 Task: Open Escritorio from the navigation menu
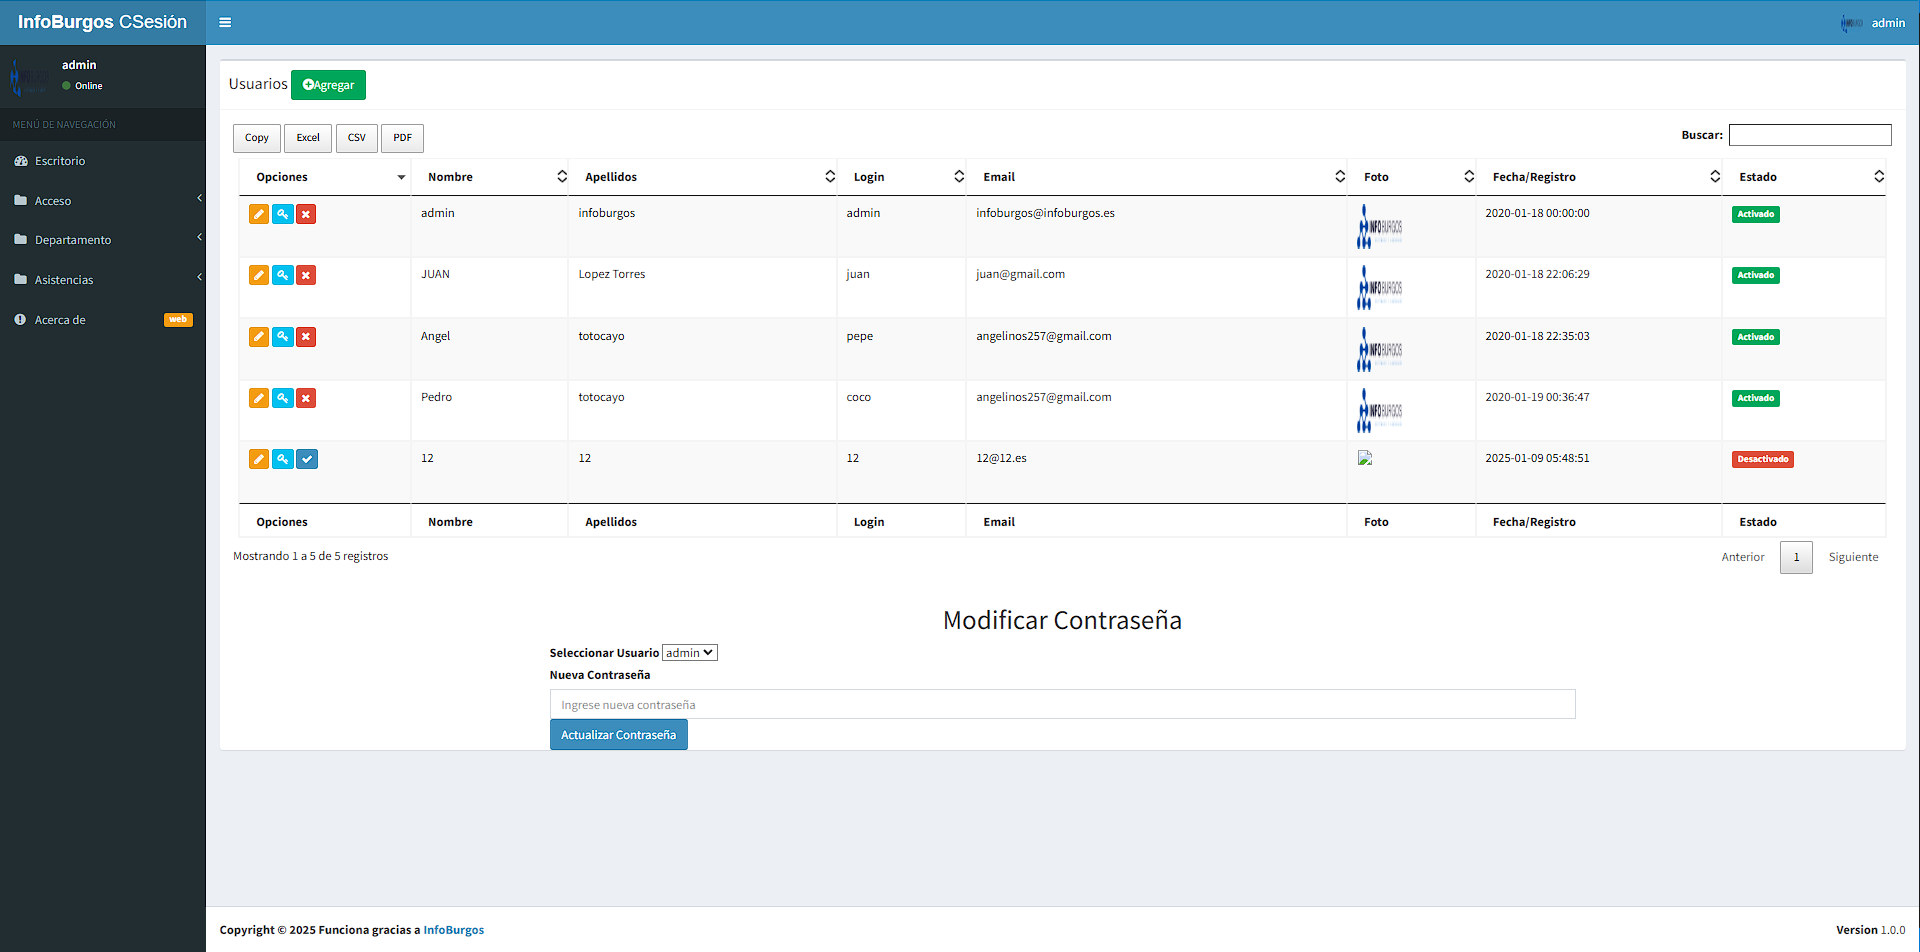coord(60,161)
